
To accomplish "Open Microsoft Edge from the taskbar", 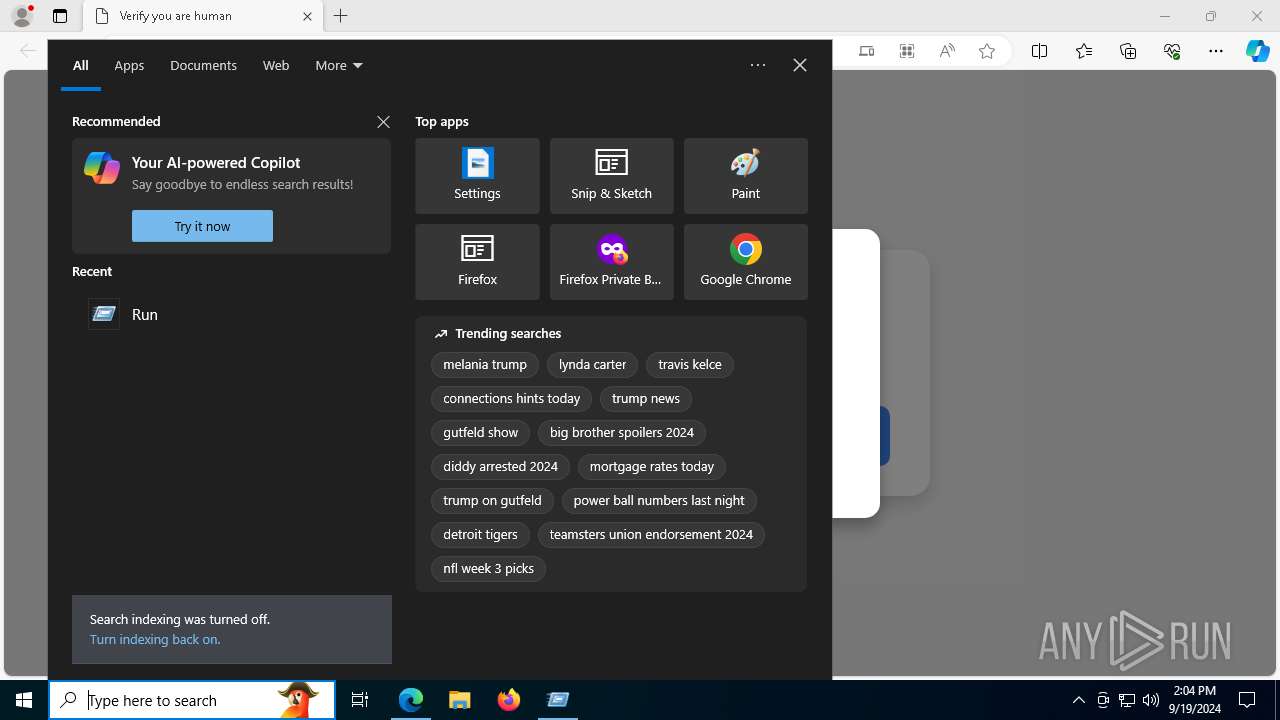I will point(411,700).
